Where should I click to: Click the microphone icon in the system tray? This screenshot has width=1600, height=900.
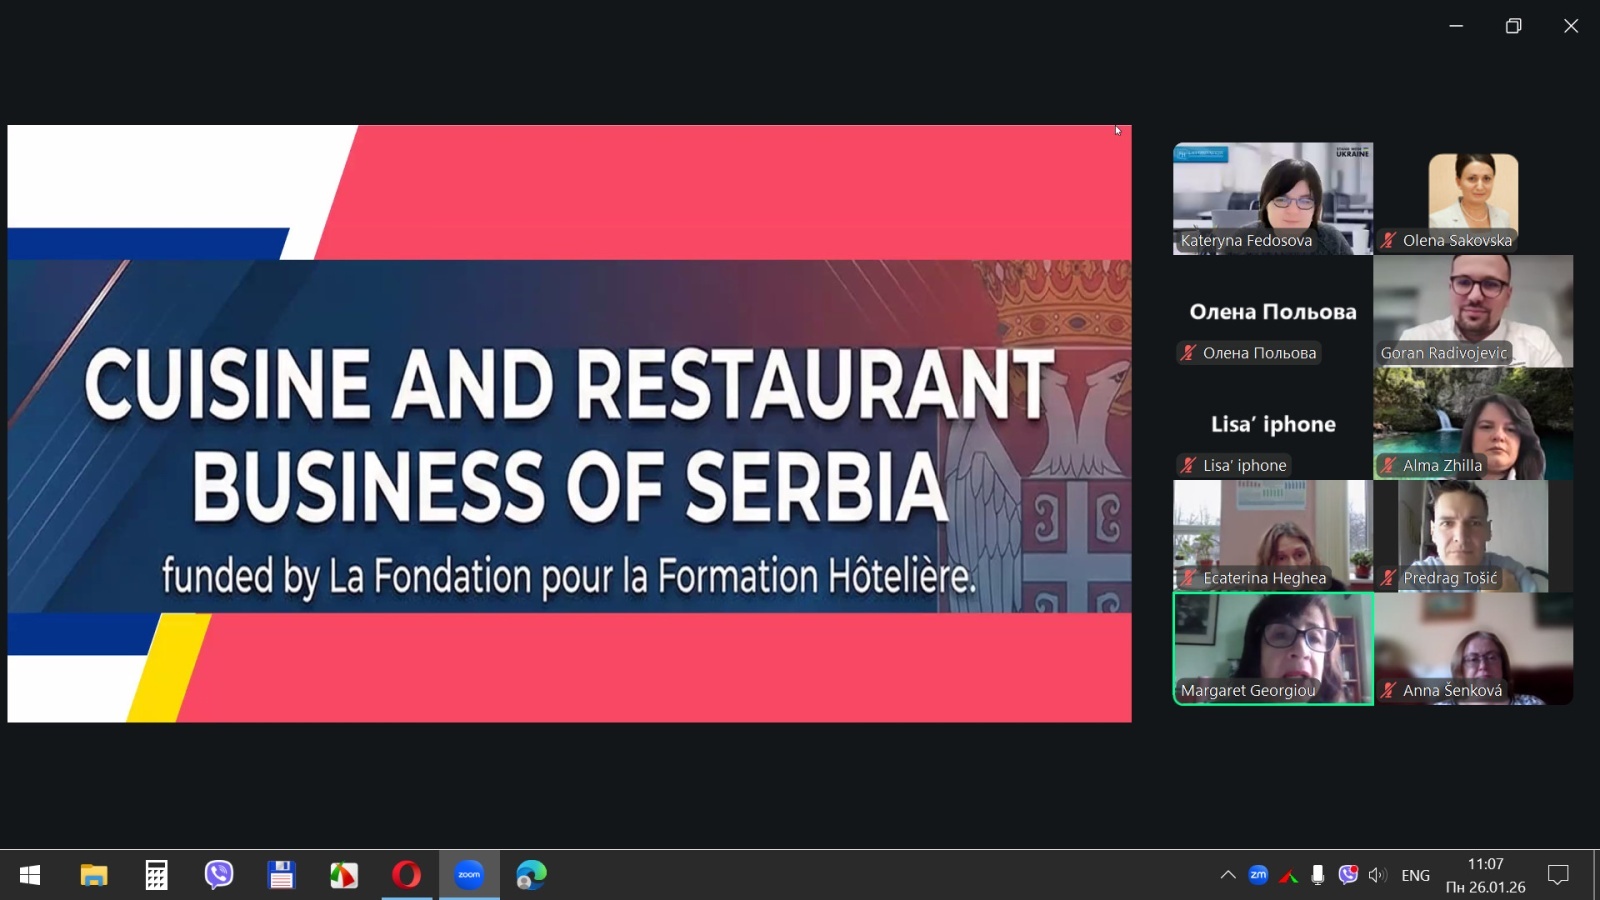pyautogui.click(x=1318, y=875)
